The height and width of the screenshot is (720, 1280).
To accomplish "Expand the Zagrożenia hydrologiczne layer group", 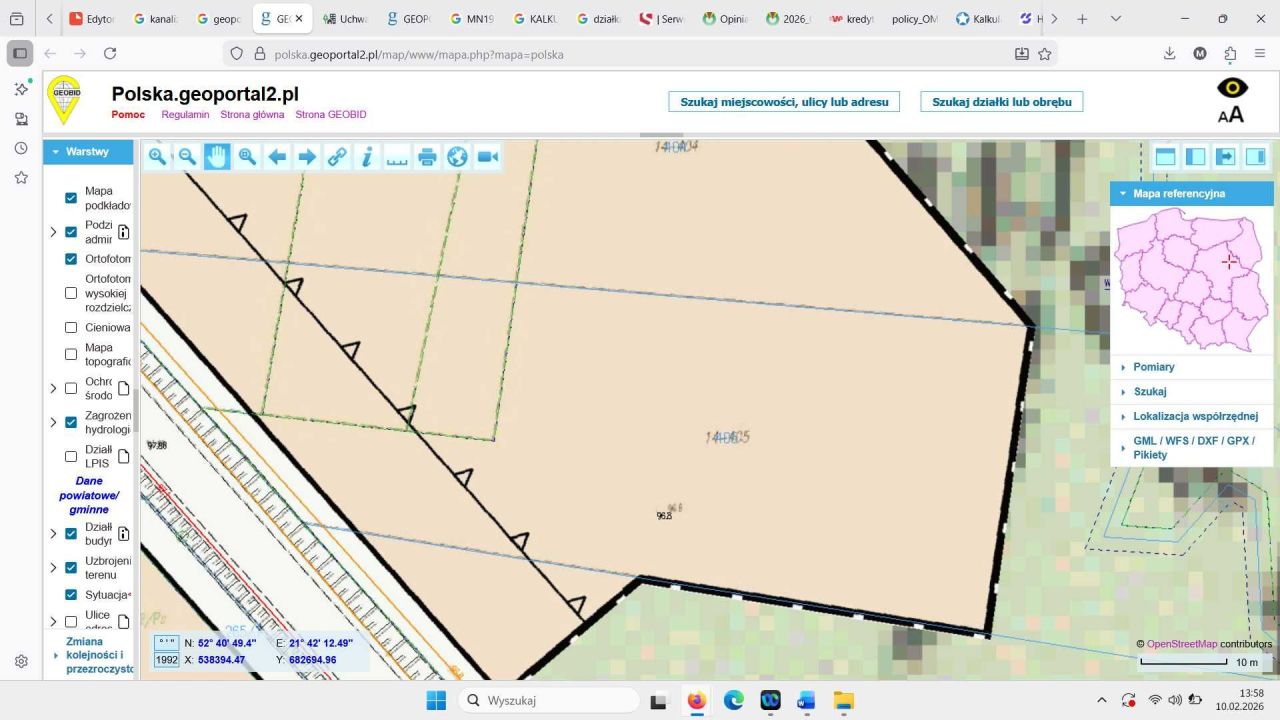I will point(53,422).
